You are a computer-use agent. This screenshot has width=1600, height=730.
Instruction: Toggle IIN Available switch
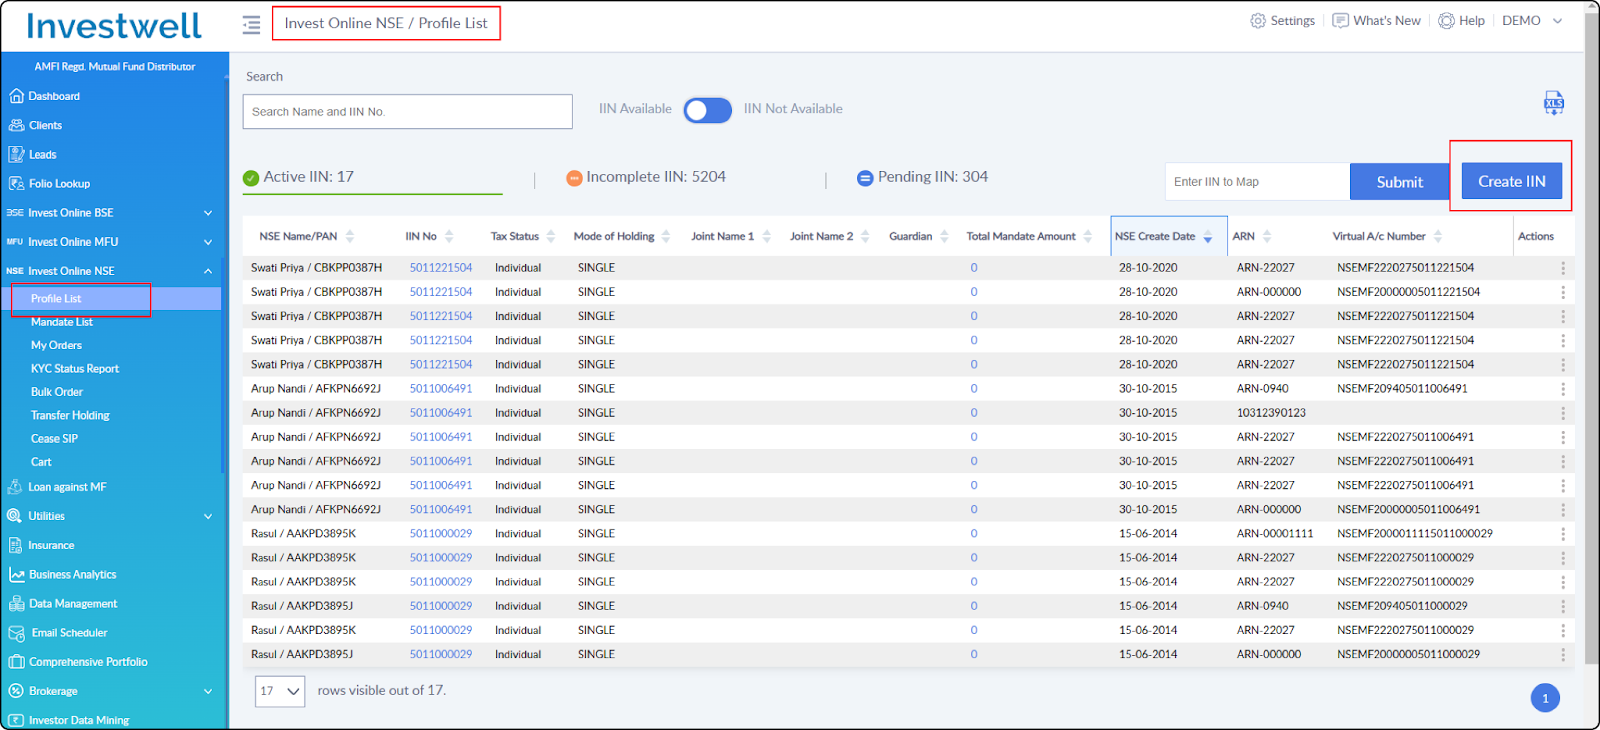click(x=708, y=110)
